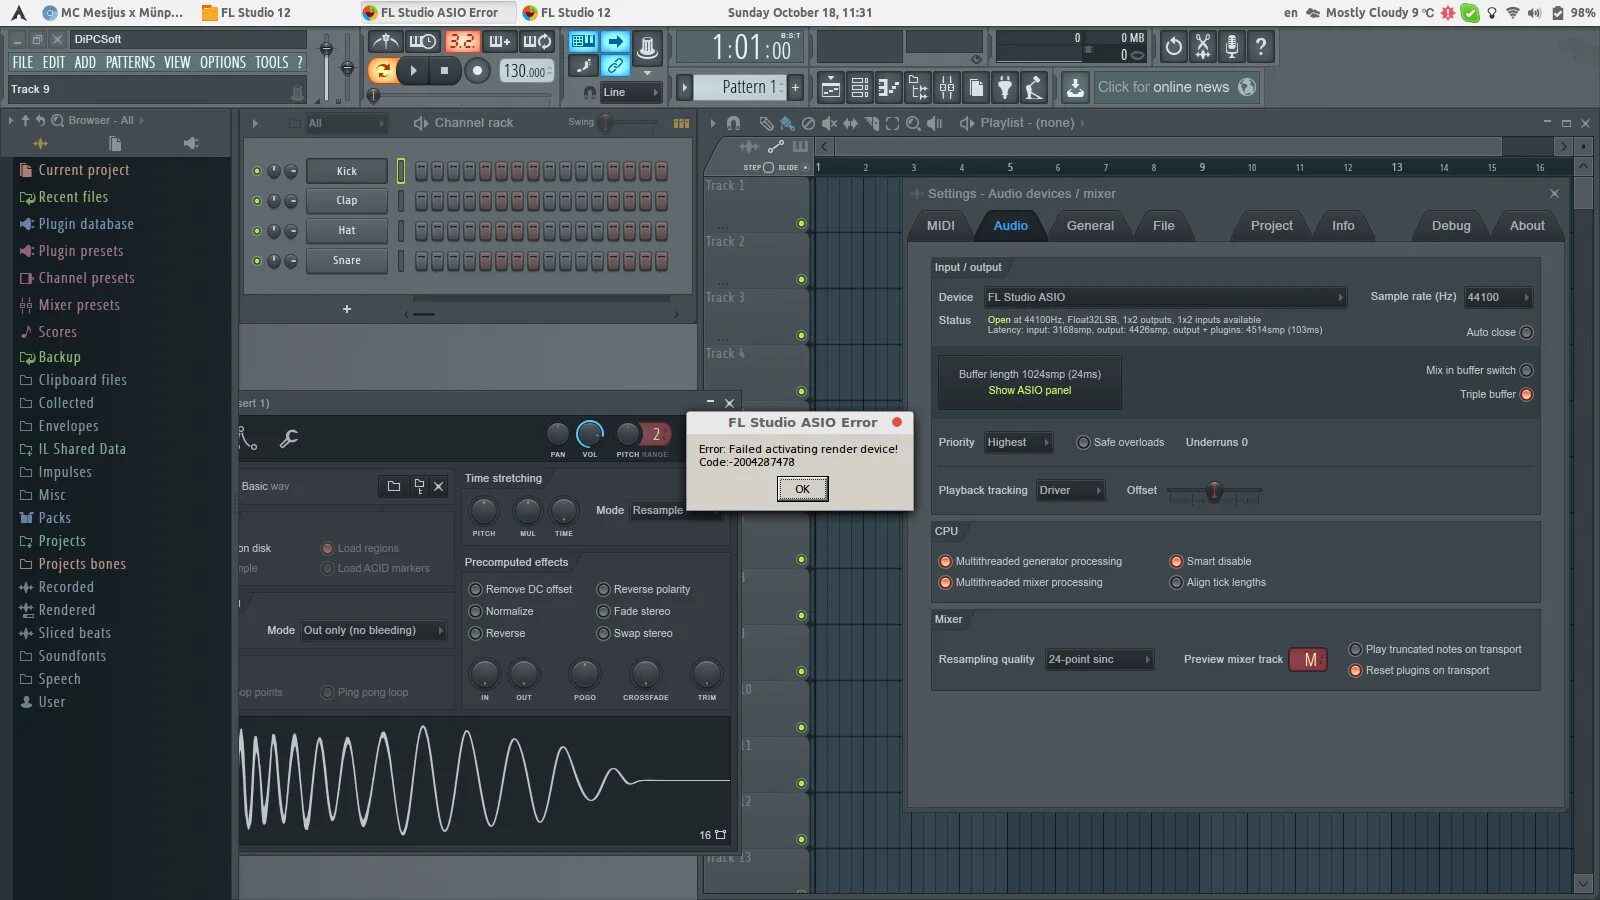Open the metronome toggle in the toolbar

tap(385, 42)
